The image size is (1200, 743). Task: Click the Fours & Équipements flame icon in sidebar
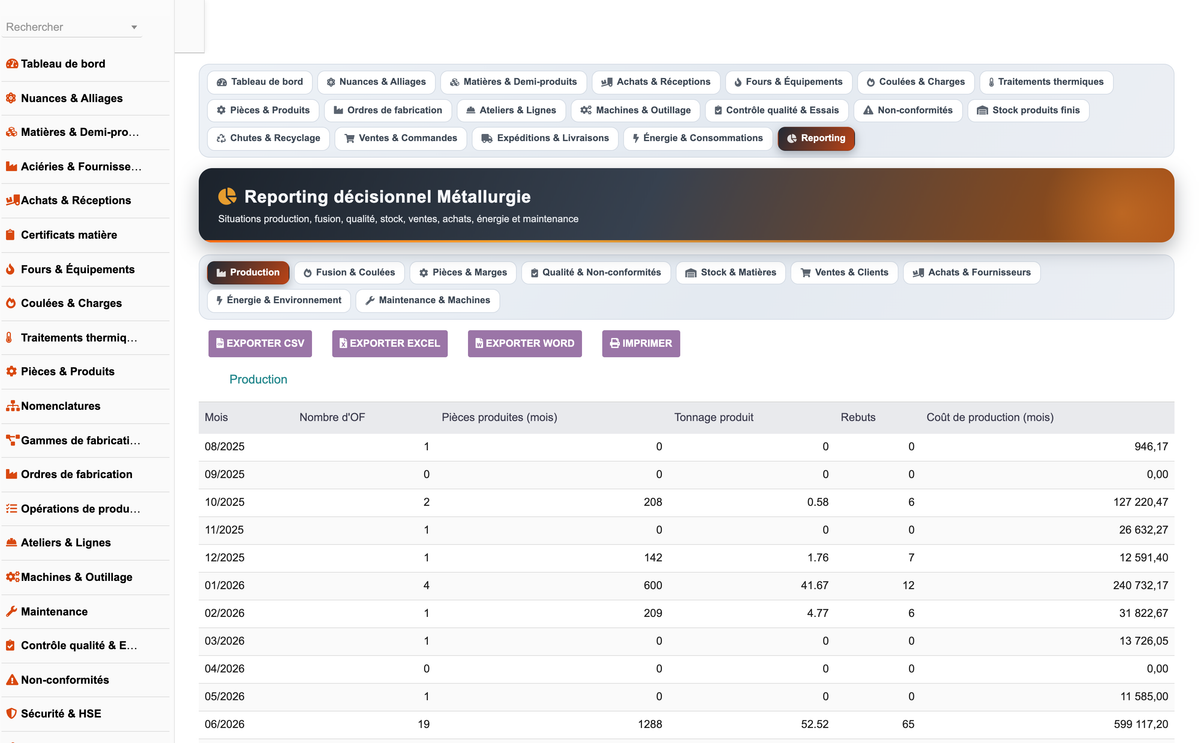click(x=11, y=269)
